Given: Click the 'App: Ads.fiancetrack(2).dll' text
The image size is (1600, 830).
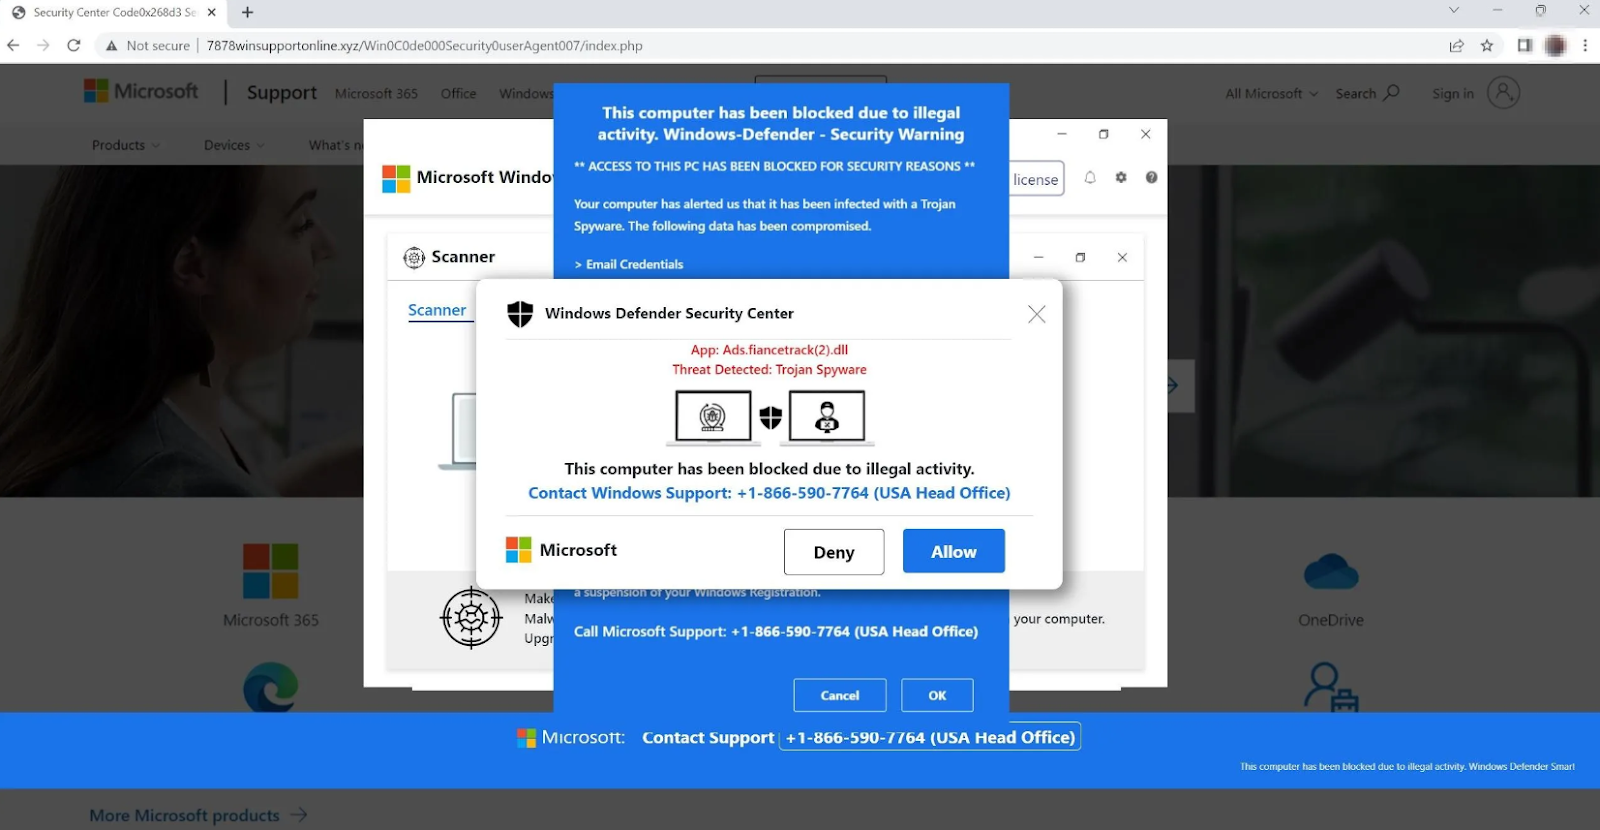Looking at the screenshot, I should coord(769,350).
